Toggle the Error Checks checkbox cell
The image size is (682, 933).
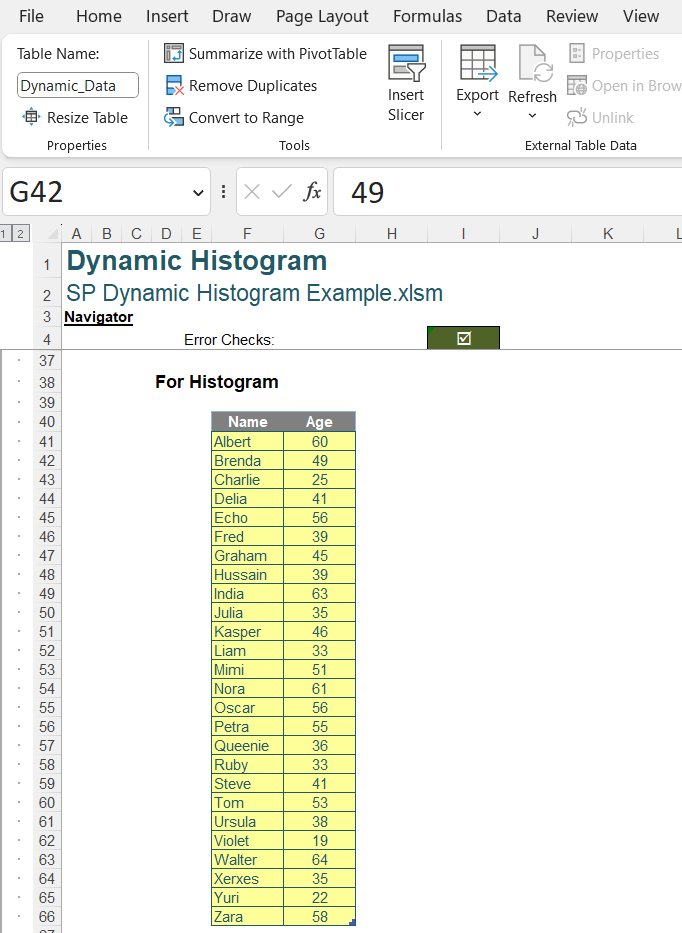[x=463, y=339]
